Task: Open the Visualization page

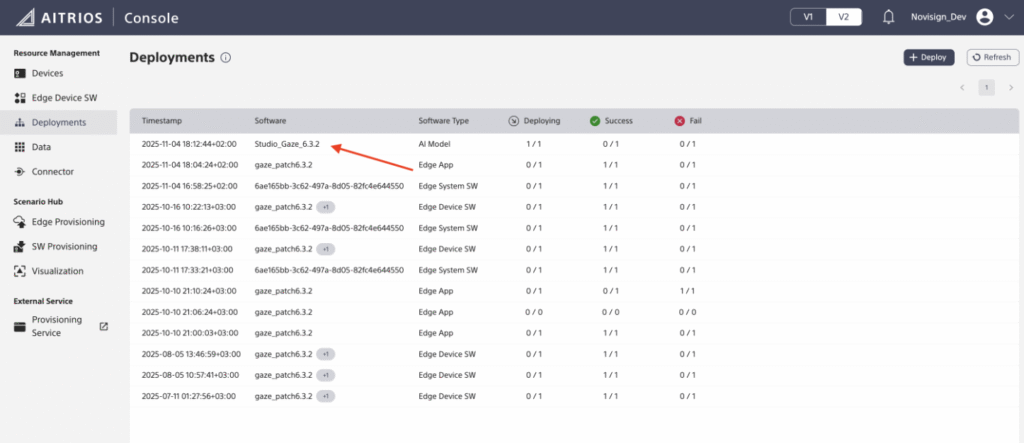Action: coord(57,271)
